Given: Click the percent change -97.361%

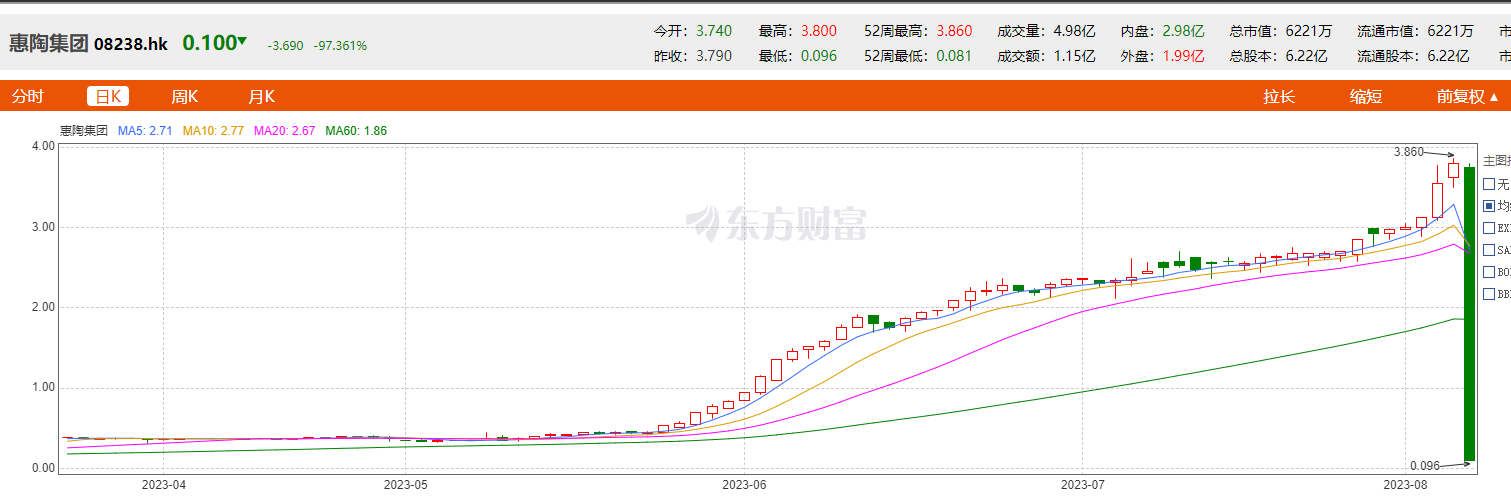Looking at the screenshot, I should pyautogui.click(x=340, y=46).
